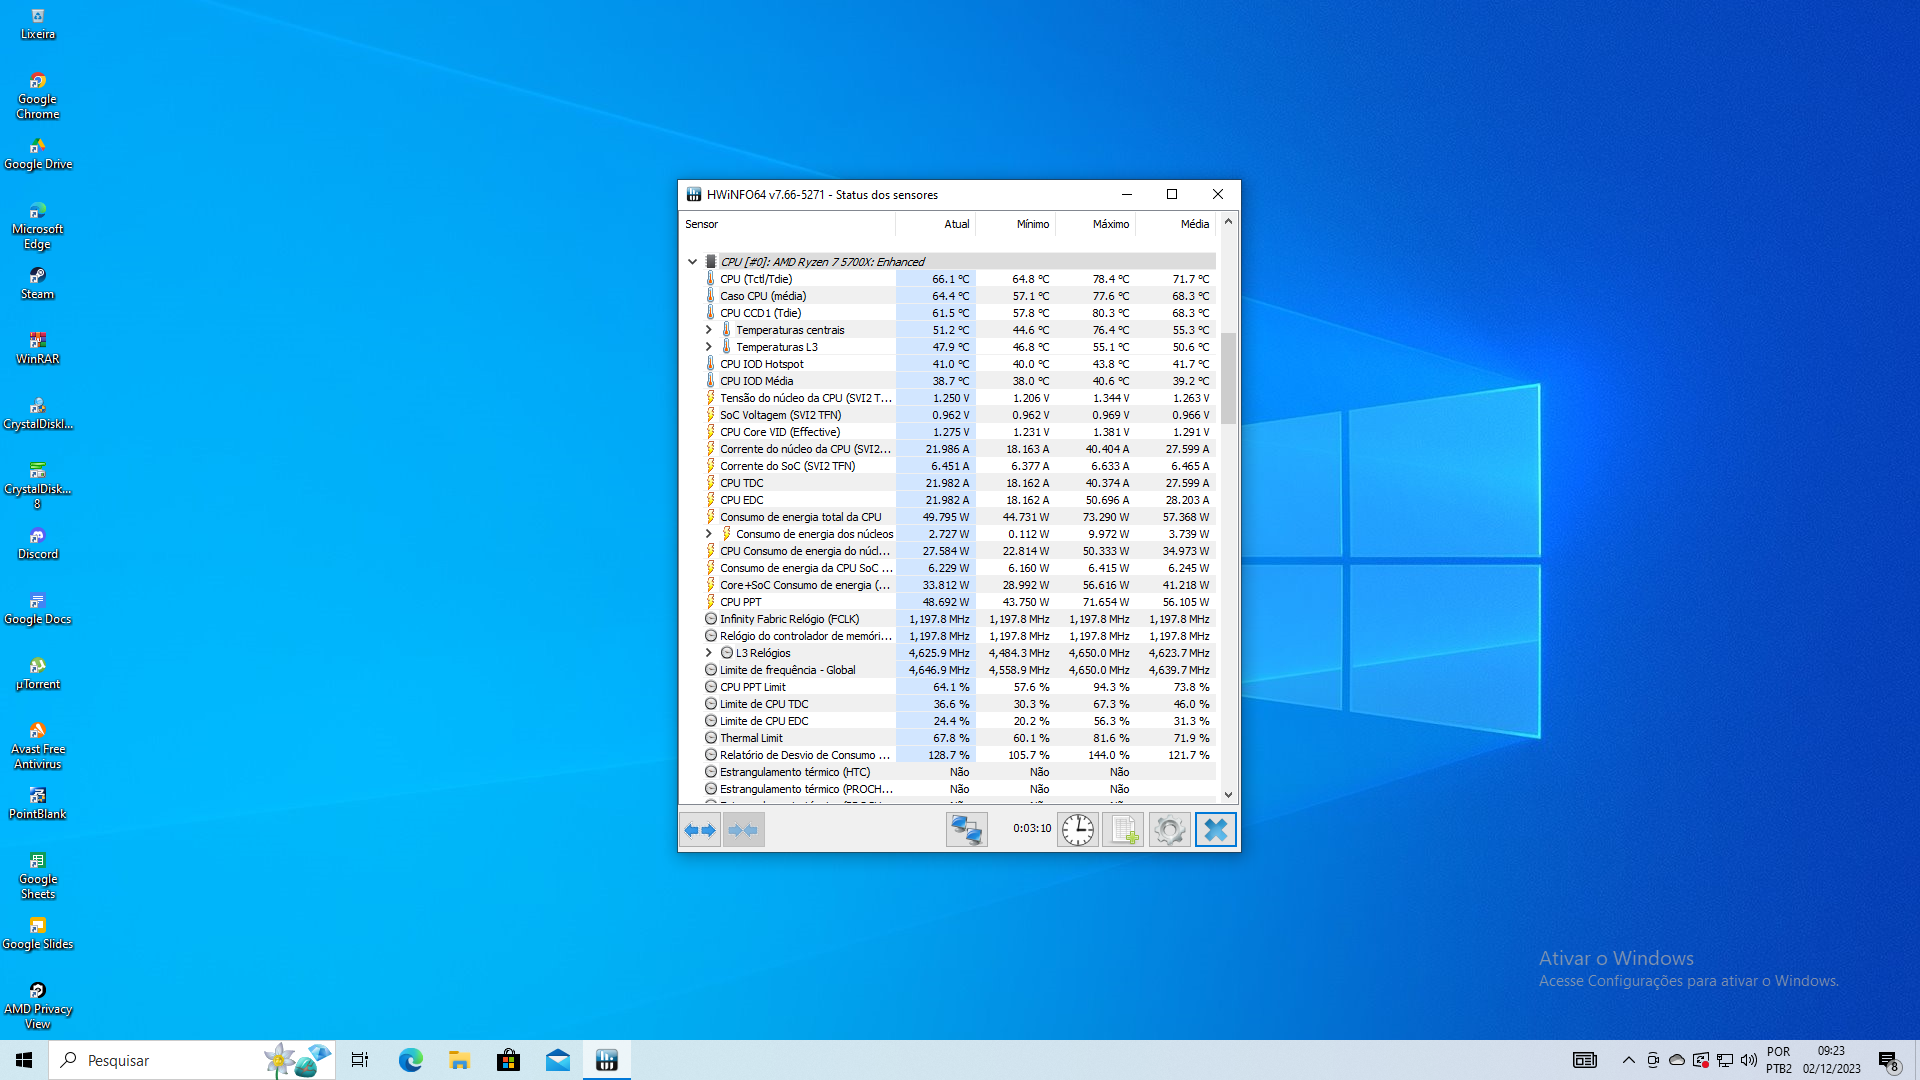Select the CPU PPT sensor row

pyautogui.click(x=948, y=602)
